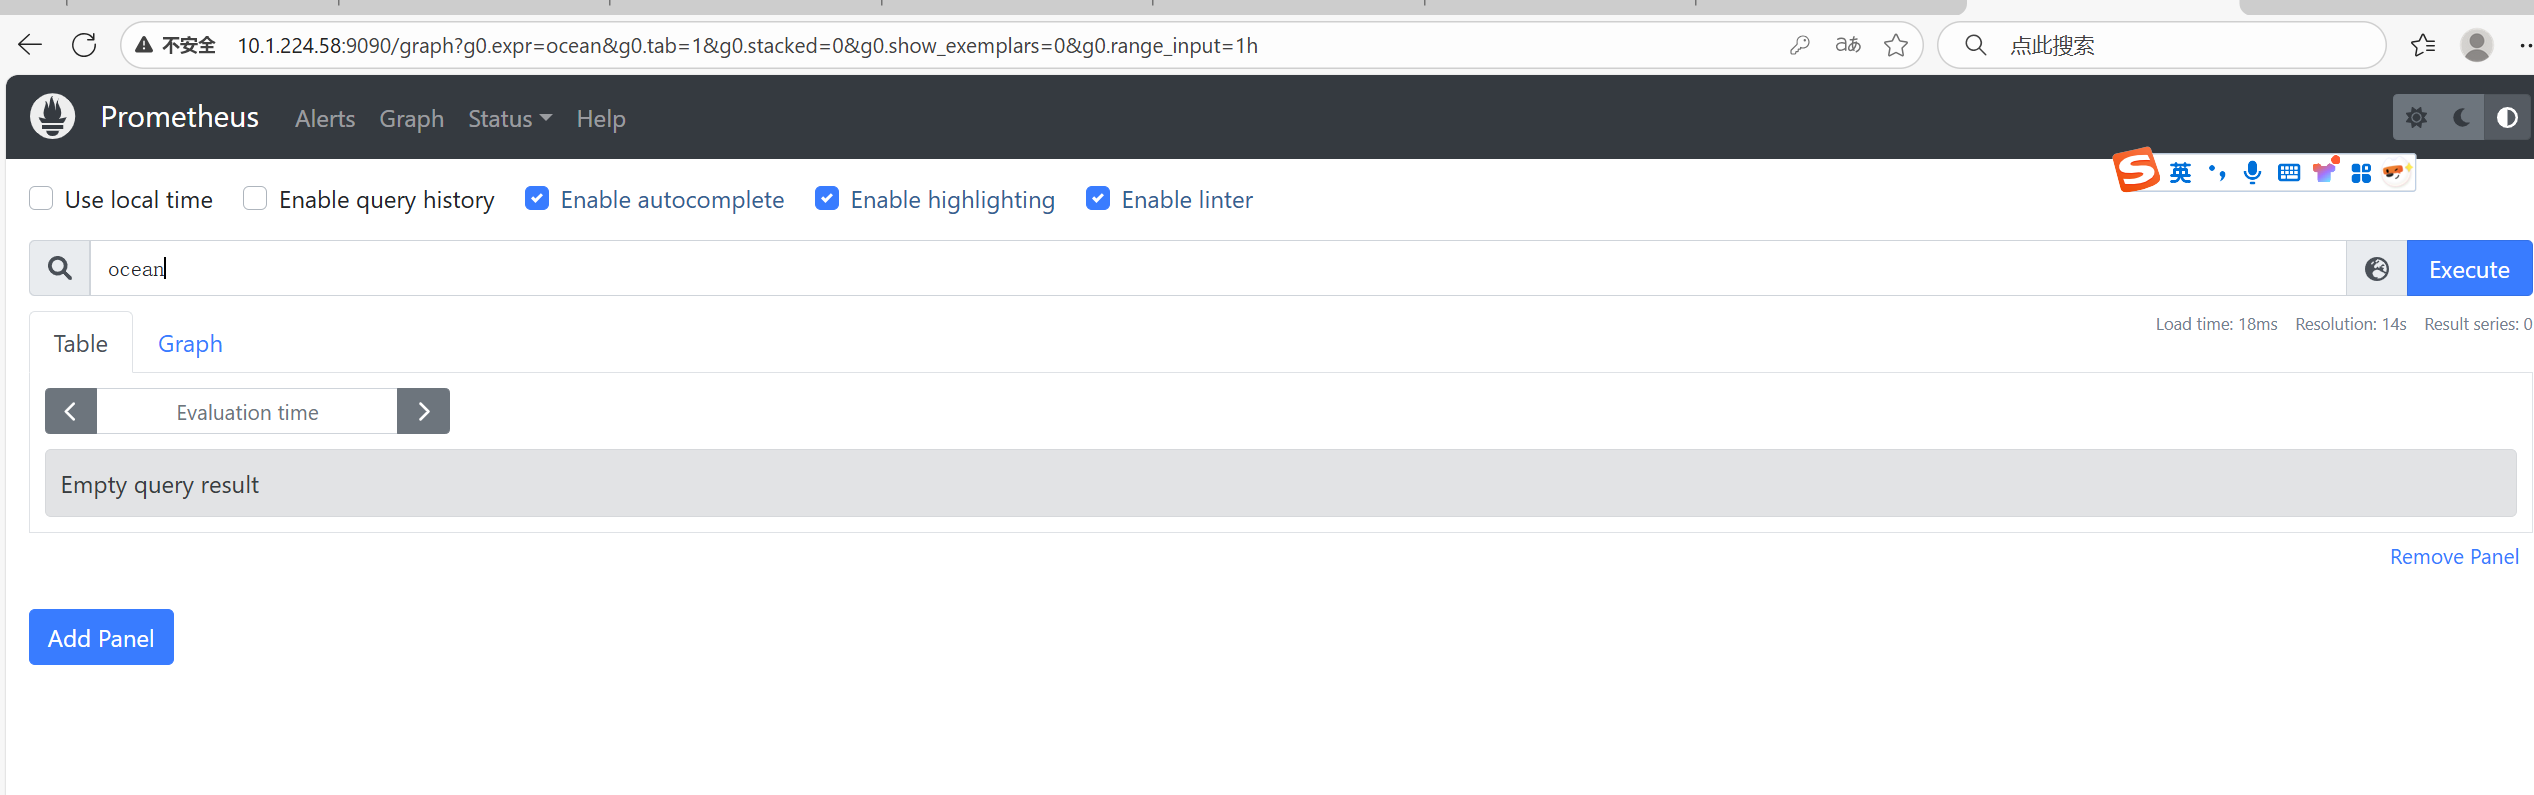This screenshot has height=795, width=2534.
Task: Step evaluation time backward
Action: tap(71, 412)
